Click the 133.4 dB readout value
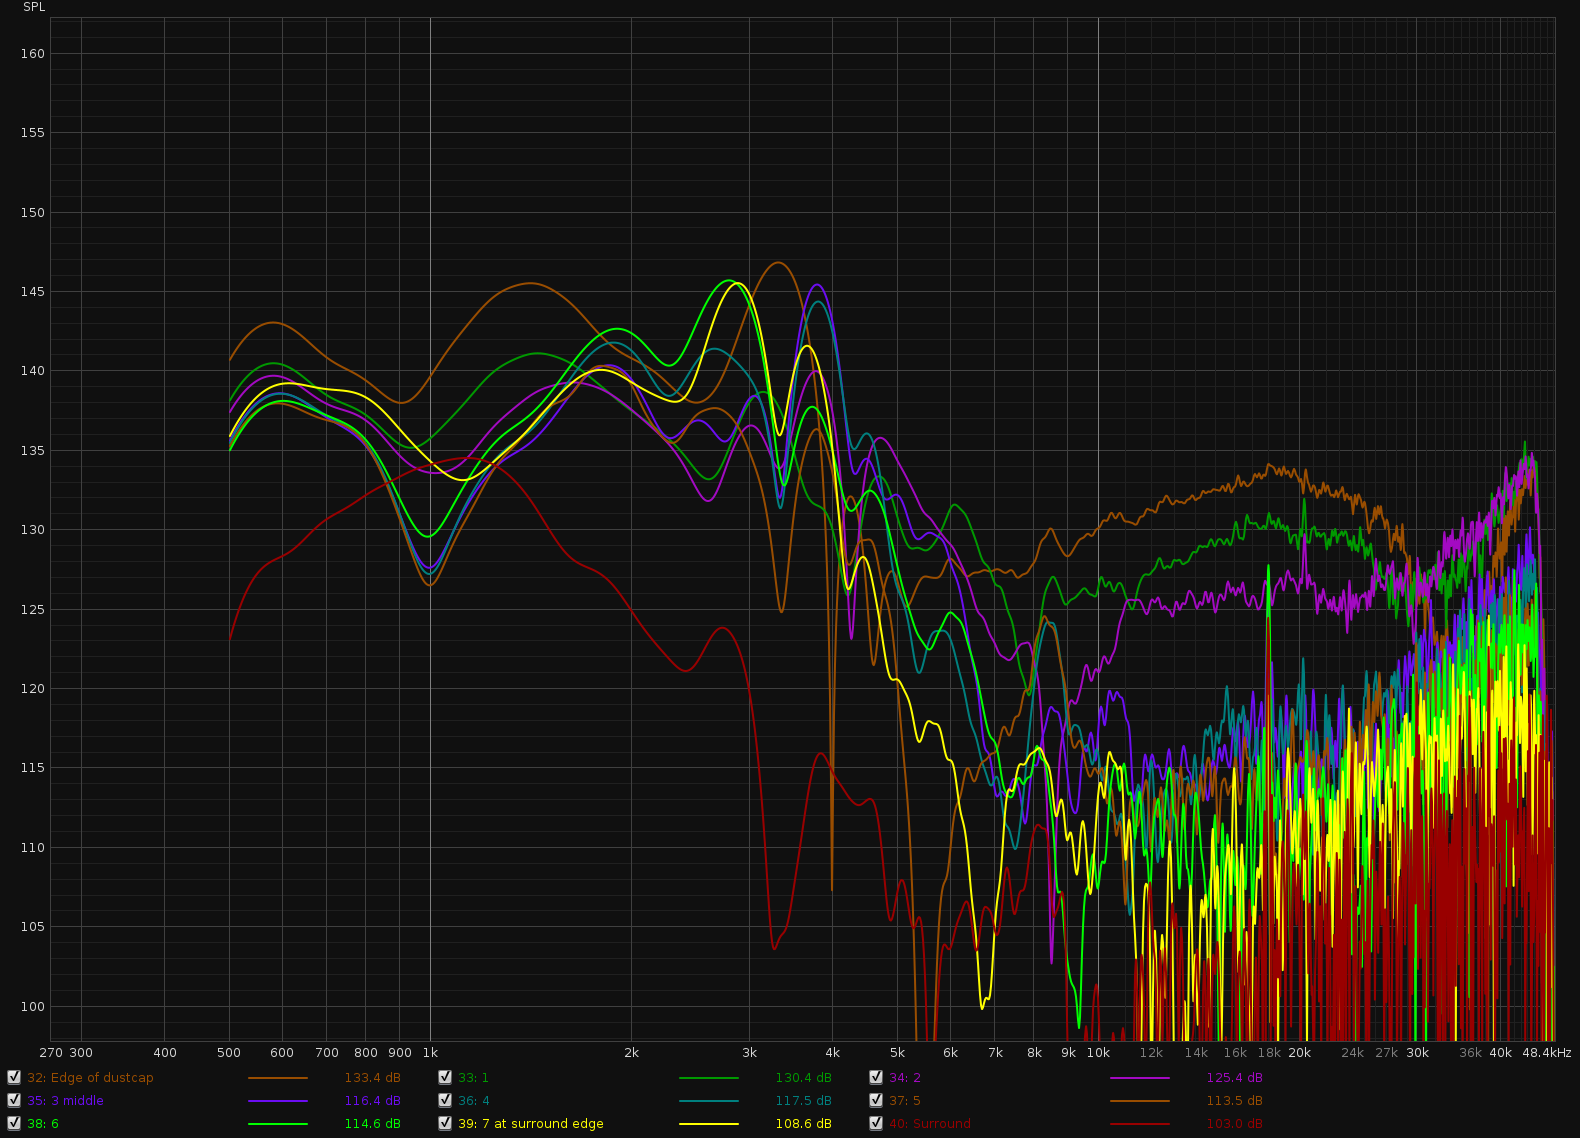1580x1138 pixels. 372,1078
